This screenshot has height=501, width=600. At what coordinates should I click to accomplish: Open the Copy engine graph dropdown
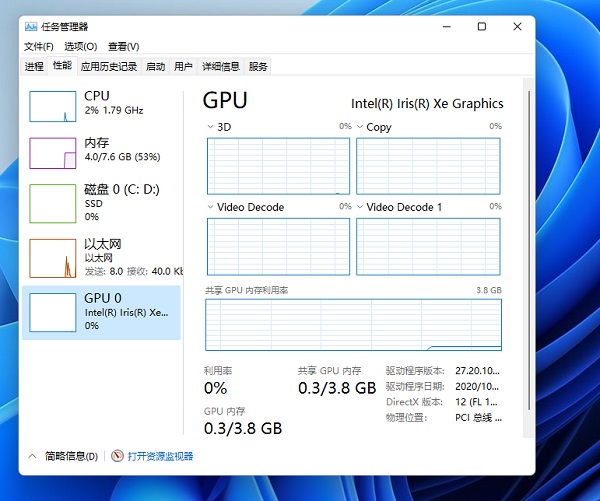[360, 127]
